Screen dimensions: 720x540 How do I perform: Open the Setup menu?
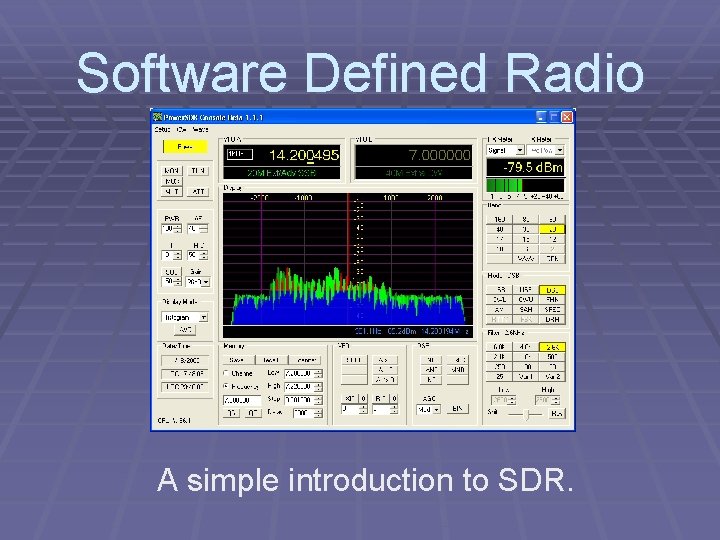point(162,130)
